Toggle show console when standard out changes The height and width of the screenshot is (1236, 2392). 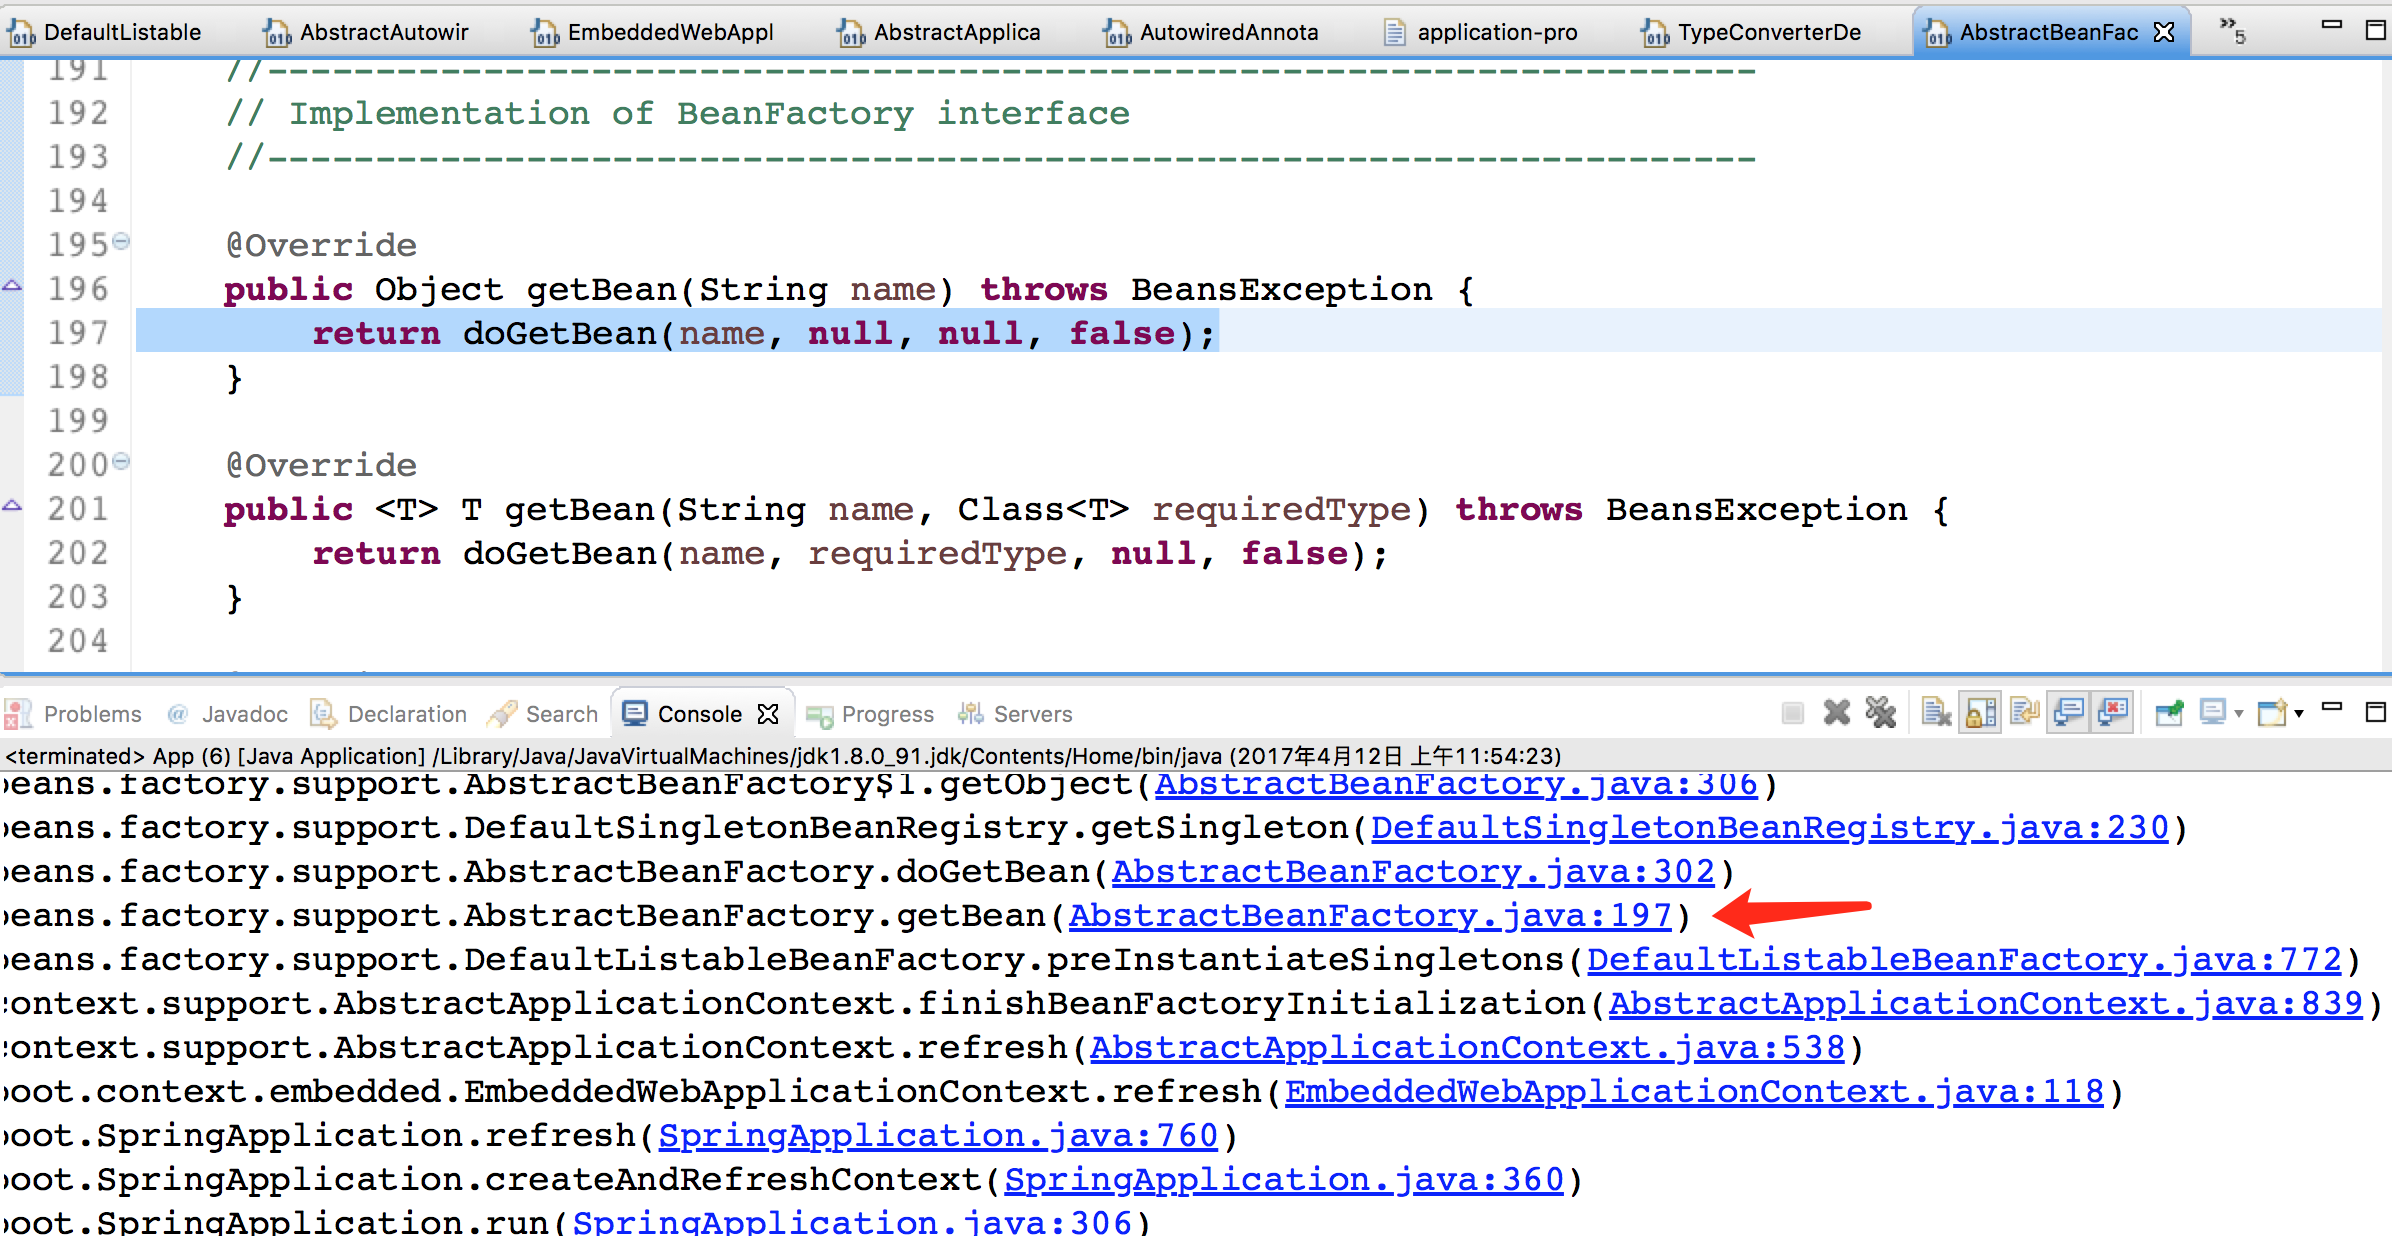point(2069,713)
